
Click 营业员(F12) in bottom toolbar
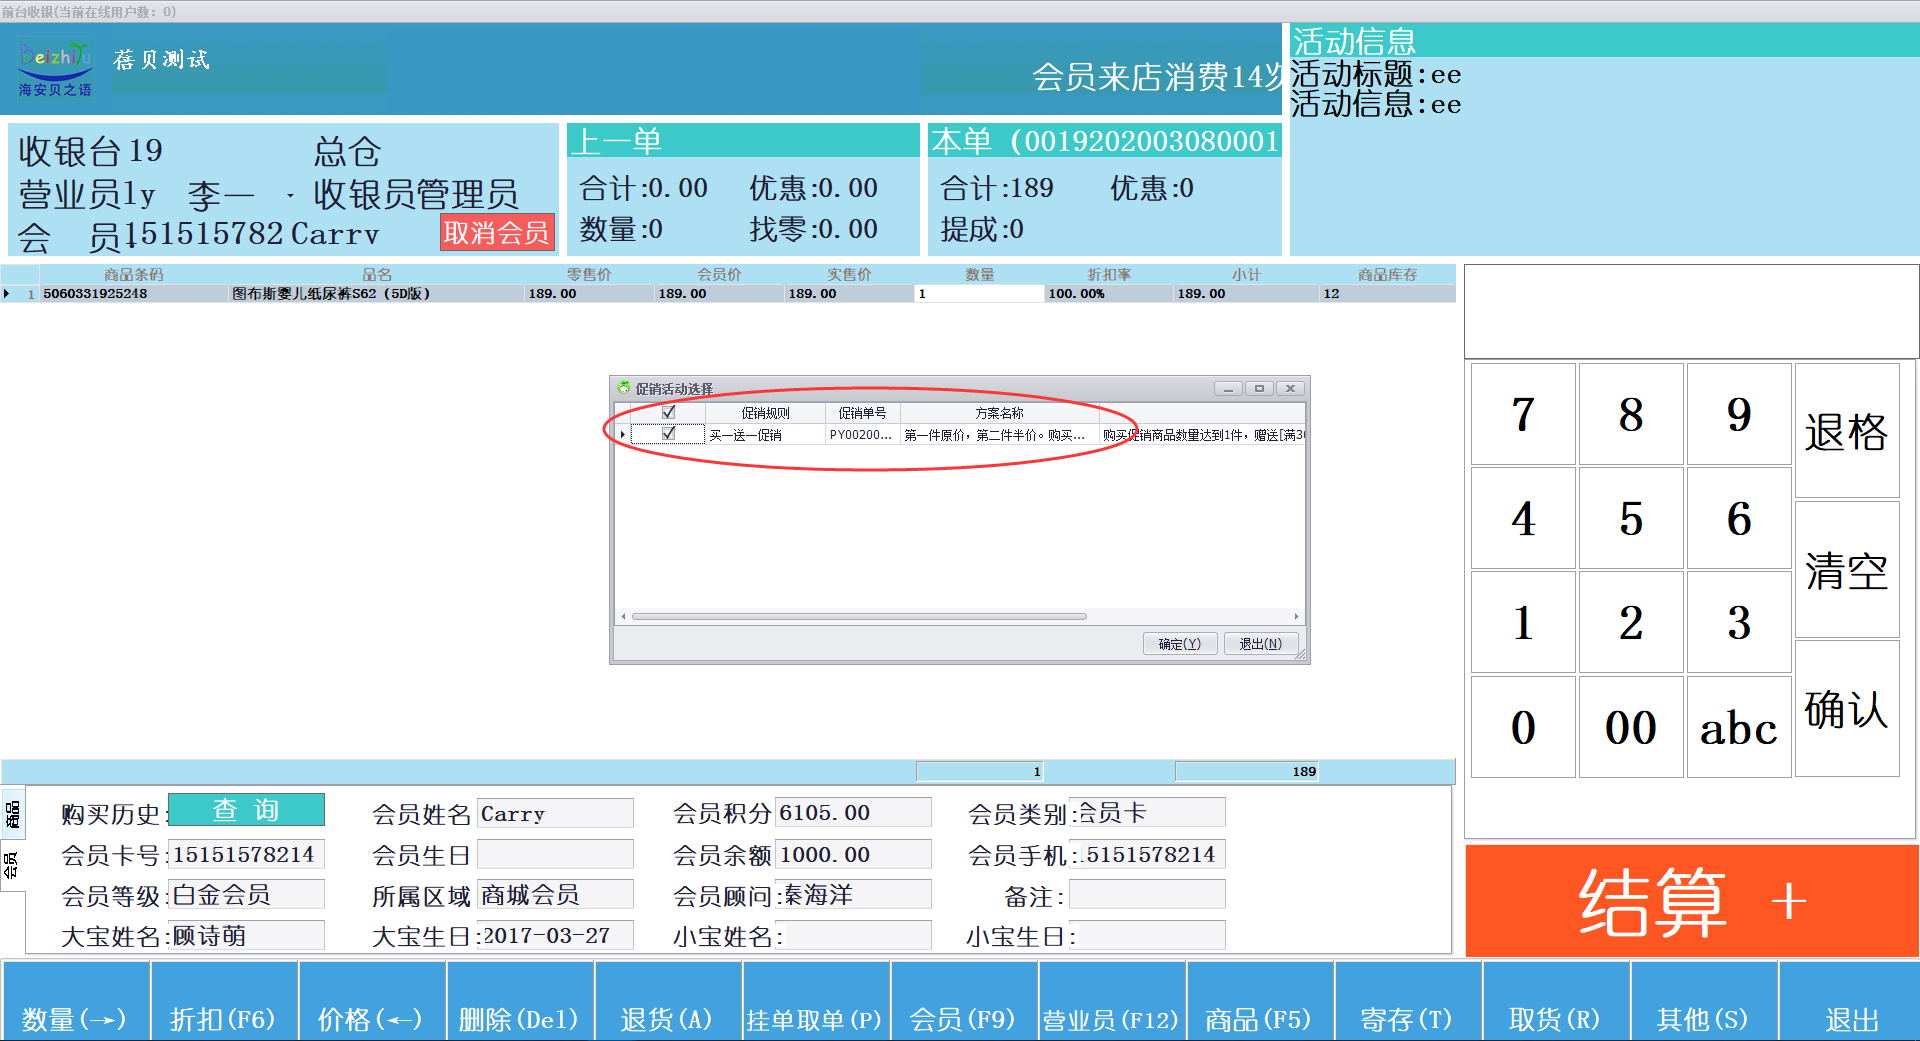click(x=1111, y=1001)
